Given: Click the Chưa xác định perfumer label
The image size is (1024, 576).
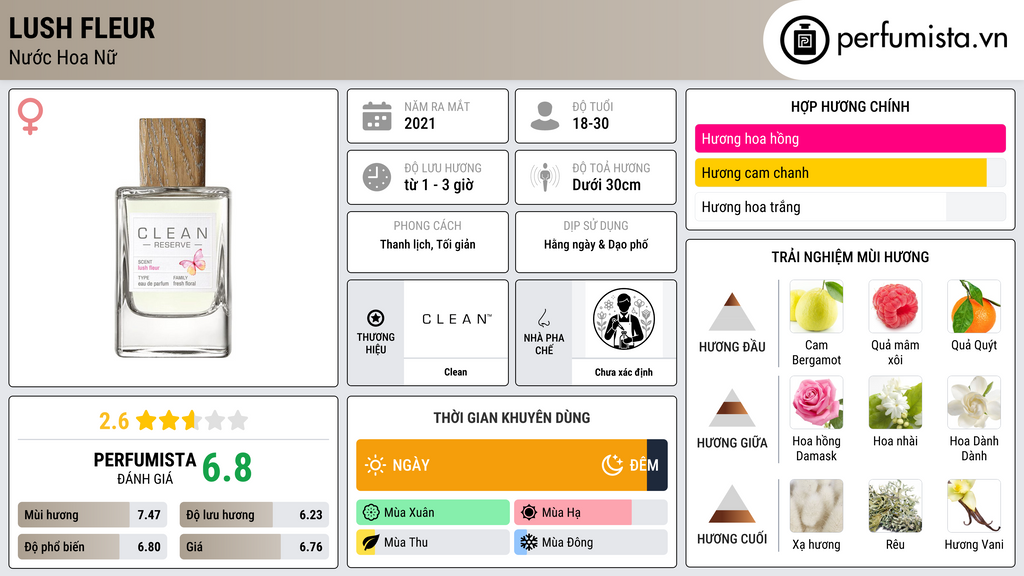Looking at the screenshot, I should coord(624,372).
